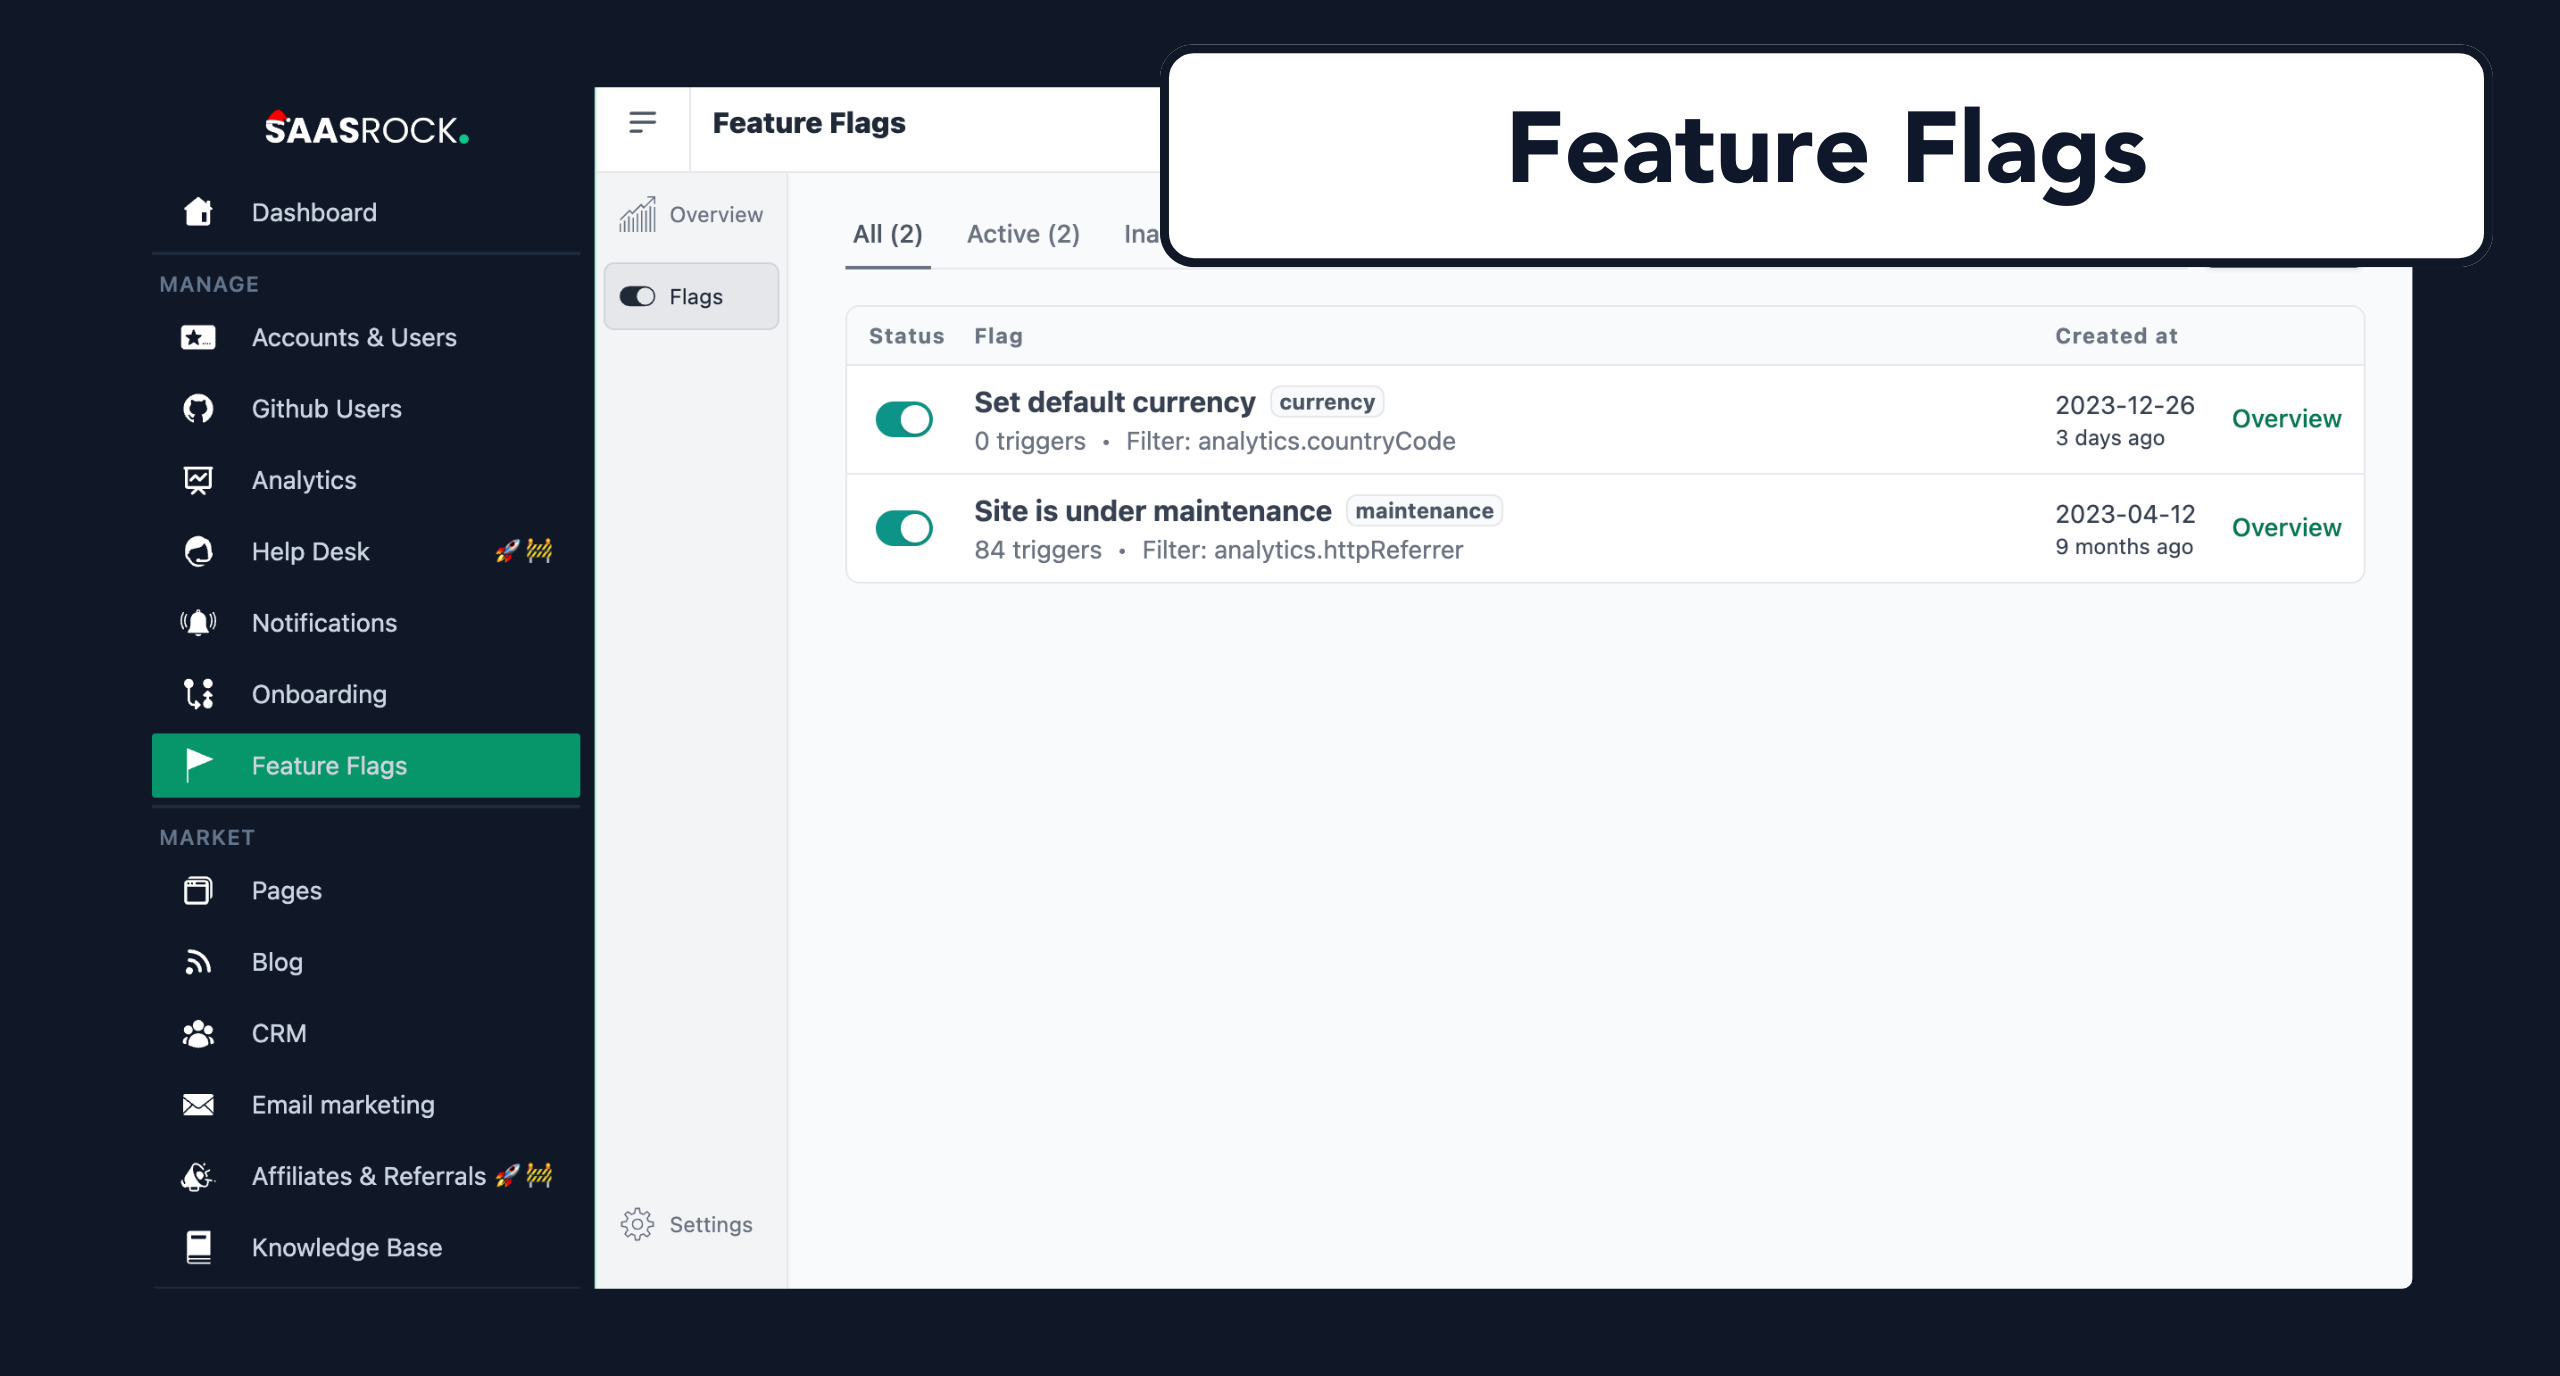
Task: Switch to the Active (2) tab
Action: pos(1023,232)
